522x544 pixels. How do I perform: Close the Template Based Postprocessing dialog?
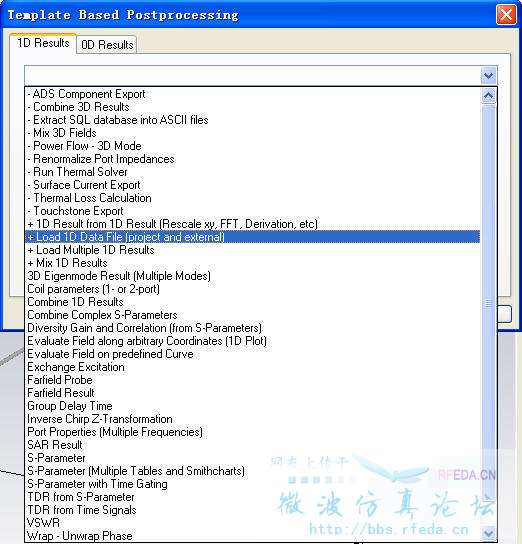(506, 15)
